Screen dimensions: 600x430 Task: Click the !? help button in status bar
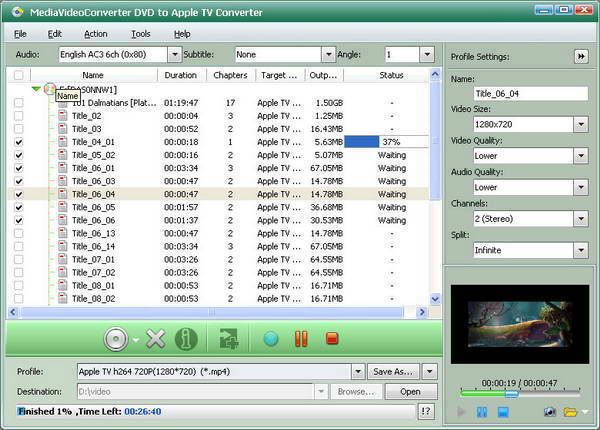click(426, 412)
